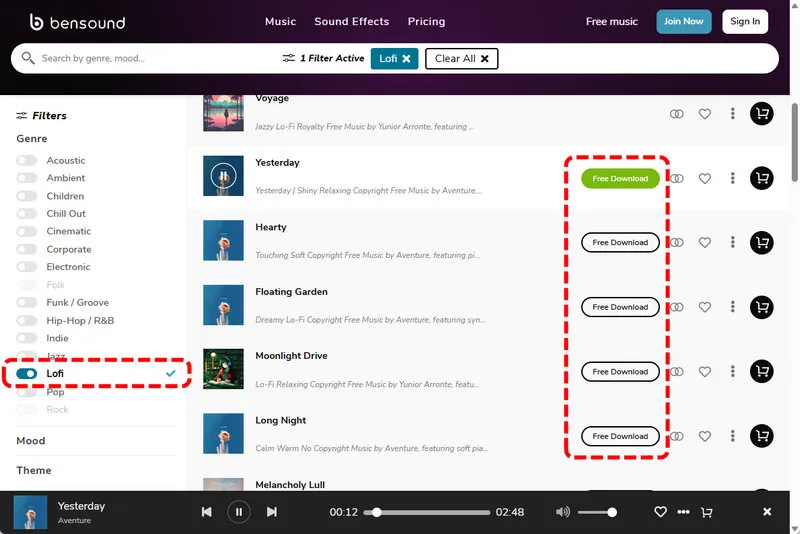Open the Sound Effects menu
This screenshot has width=800, height=534.
tap(352, 21)
